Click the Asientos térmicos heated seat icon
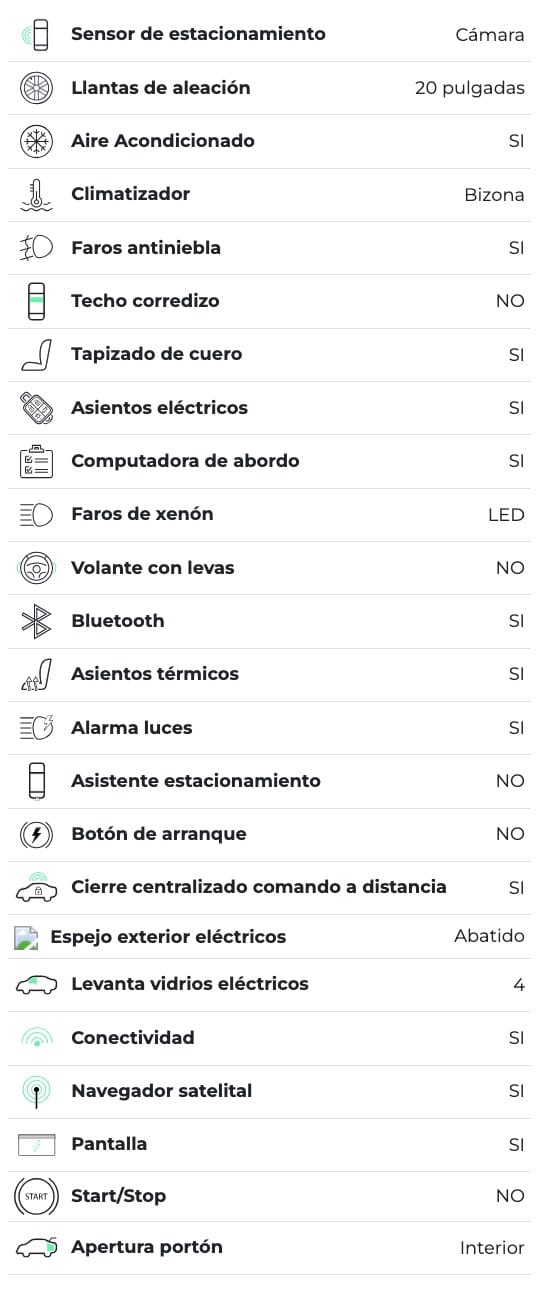This screenshot has height=1292, width=548. (x=36, y=675)
